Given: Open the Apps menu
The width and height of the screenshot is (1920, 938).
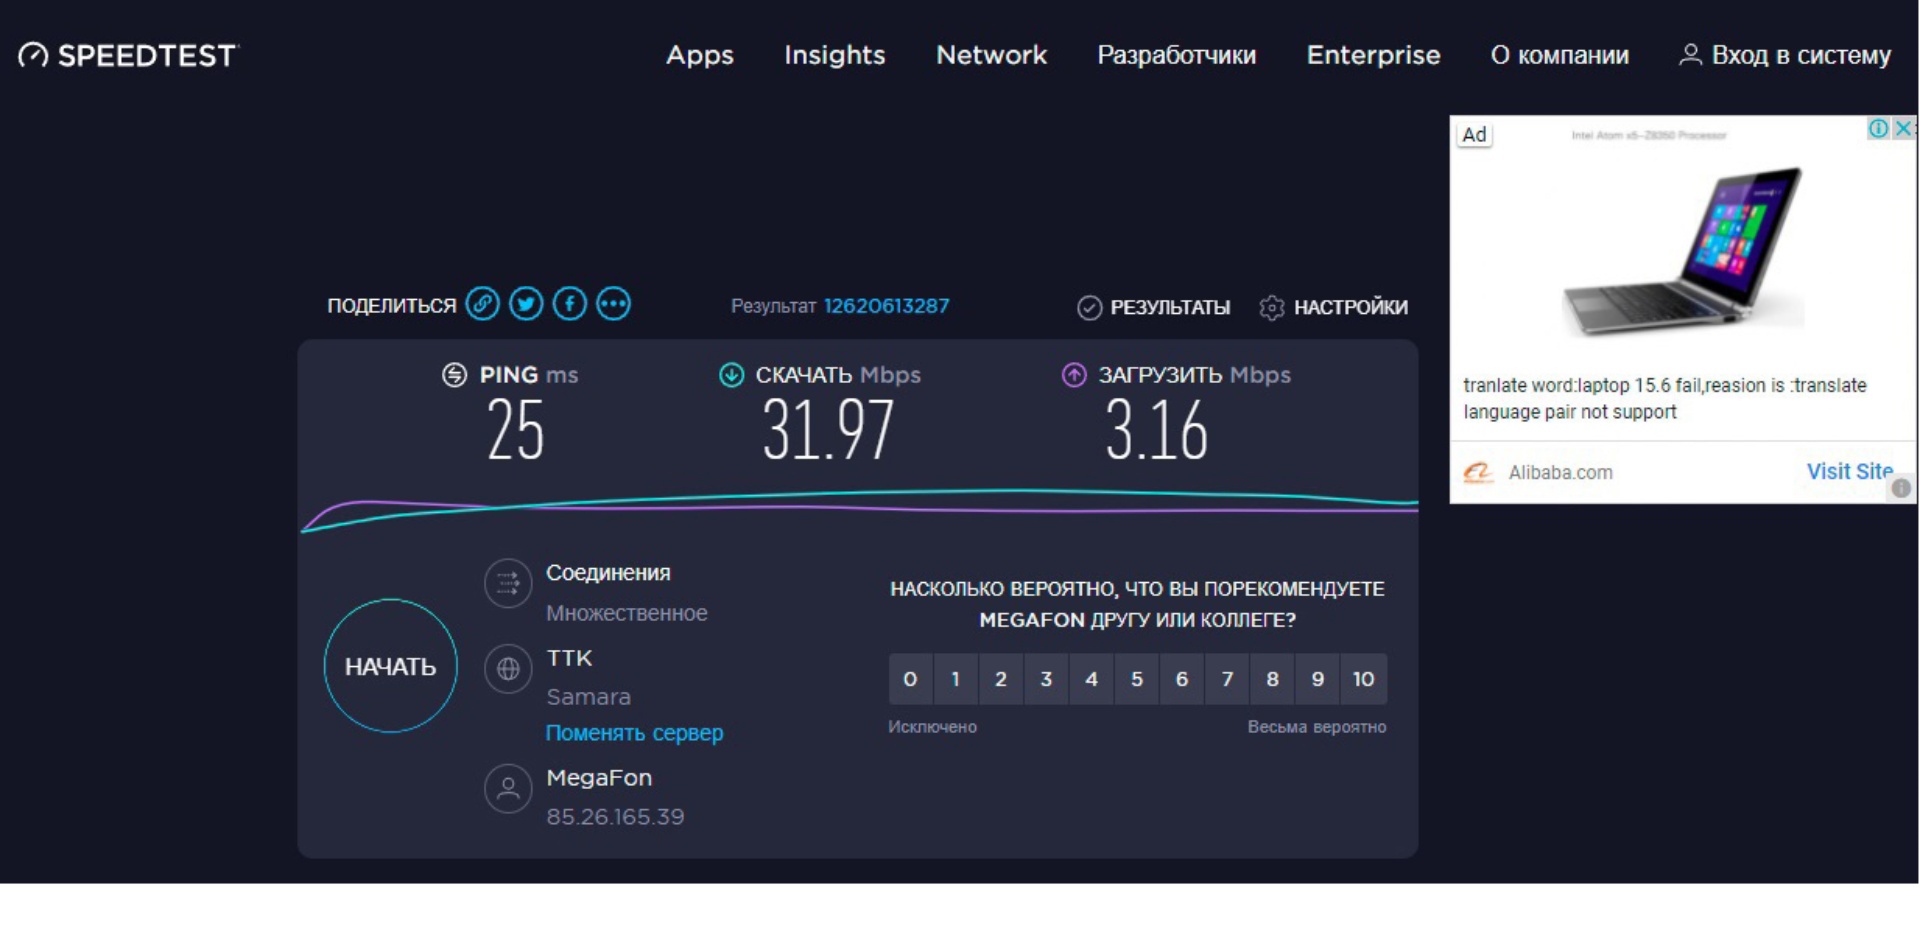Looking at the screenshot, I should pos(700,55).
